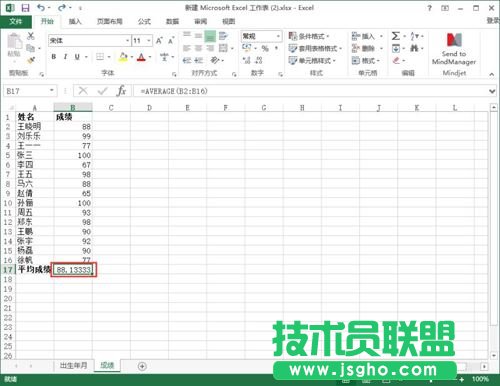This screenshot has height=386, width=500.
Task: Switch to the 数据 data tab
Action: click(x=172, y=21)
